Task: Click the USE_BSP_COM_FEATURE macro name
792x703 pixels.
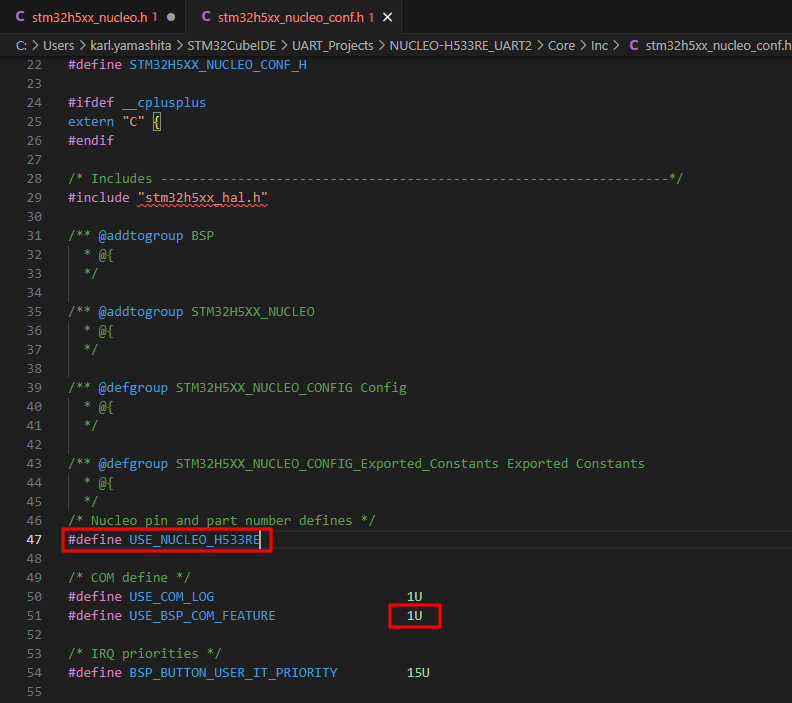Action: (x=203, y=616)
